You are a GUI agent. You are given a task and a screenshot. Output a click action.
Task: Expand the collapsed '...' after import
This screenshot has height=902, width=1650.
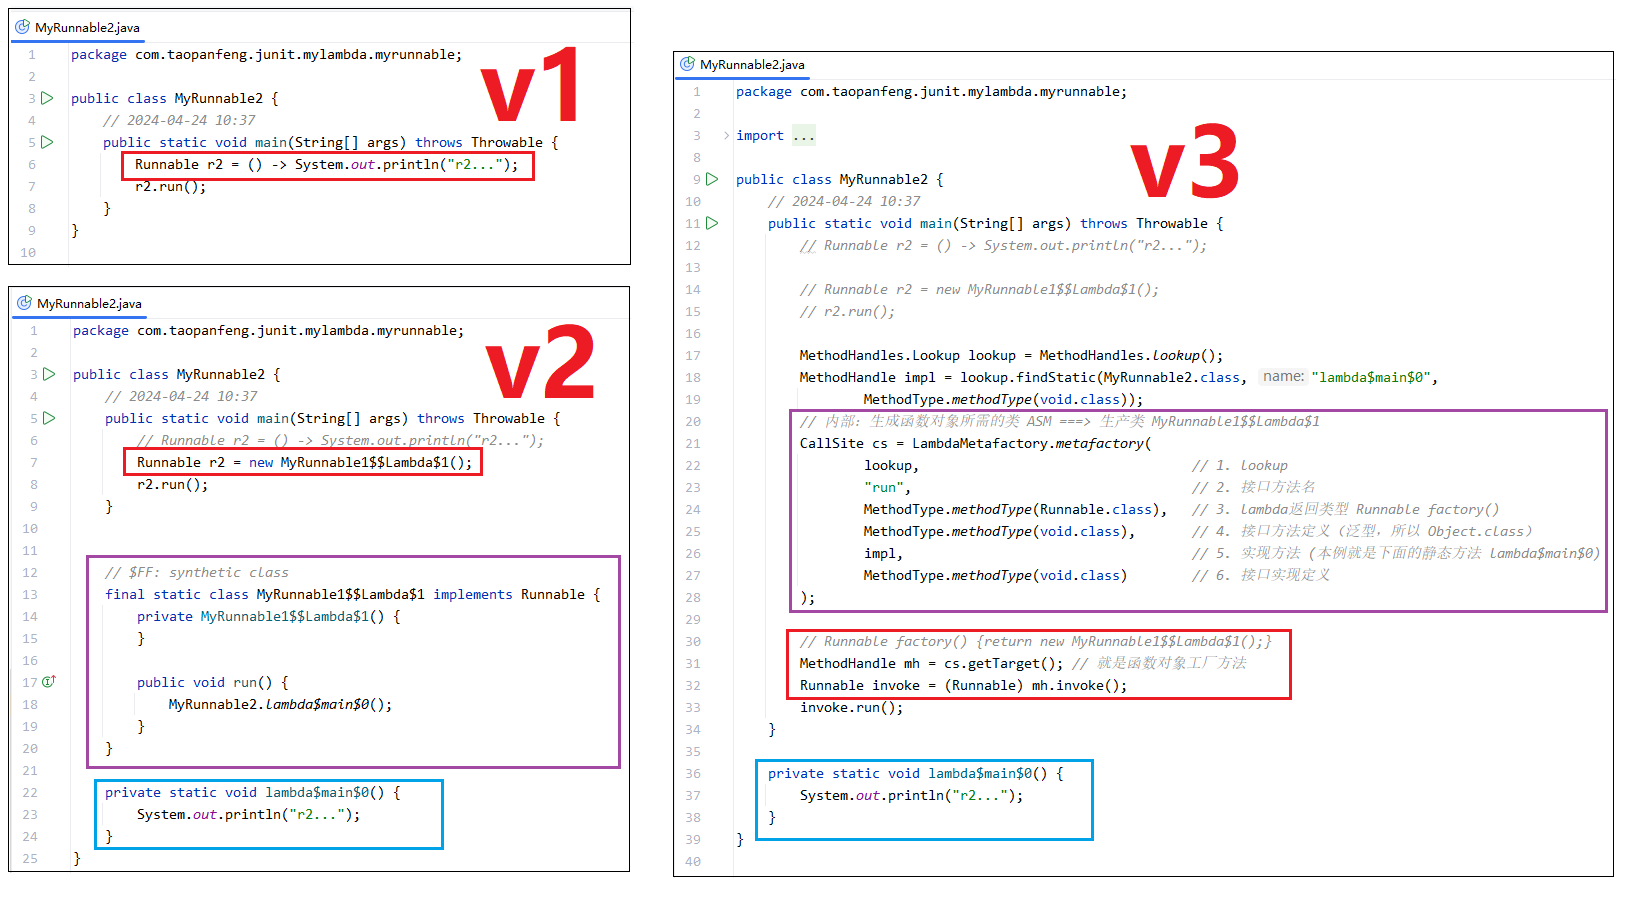click(x=804, y=136)
